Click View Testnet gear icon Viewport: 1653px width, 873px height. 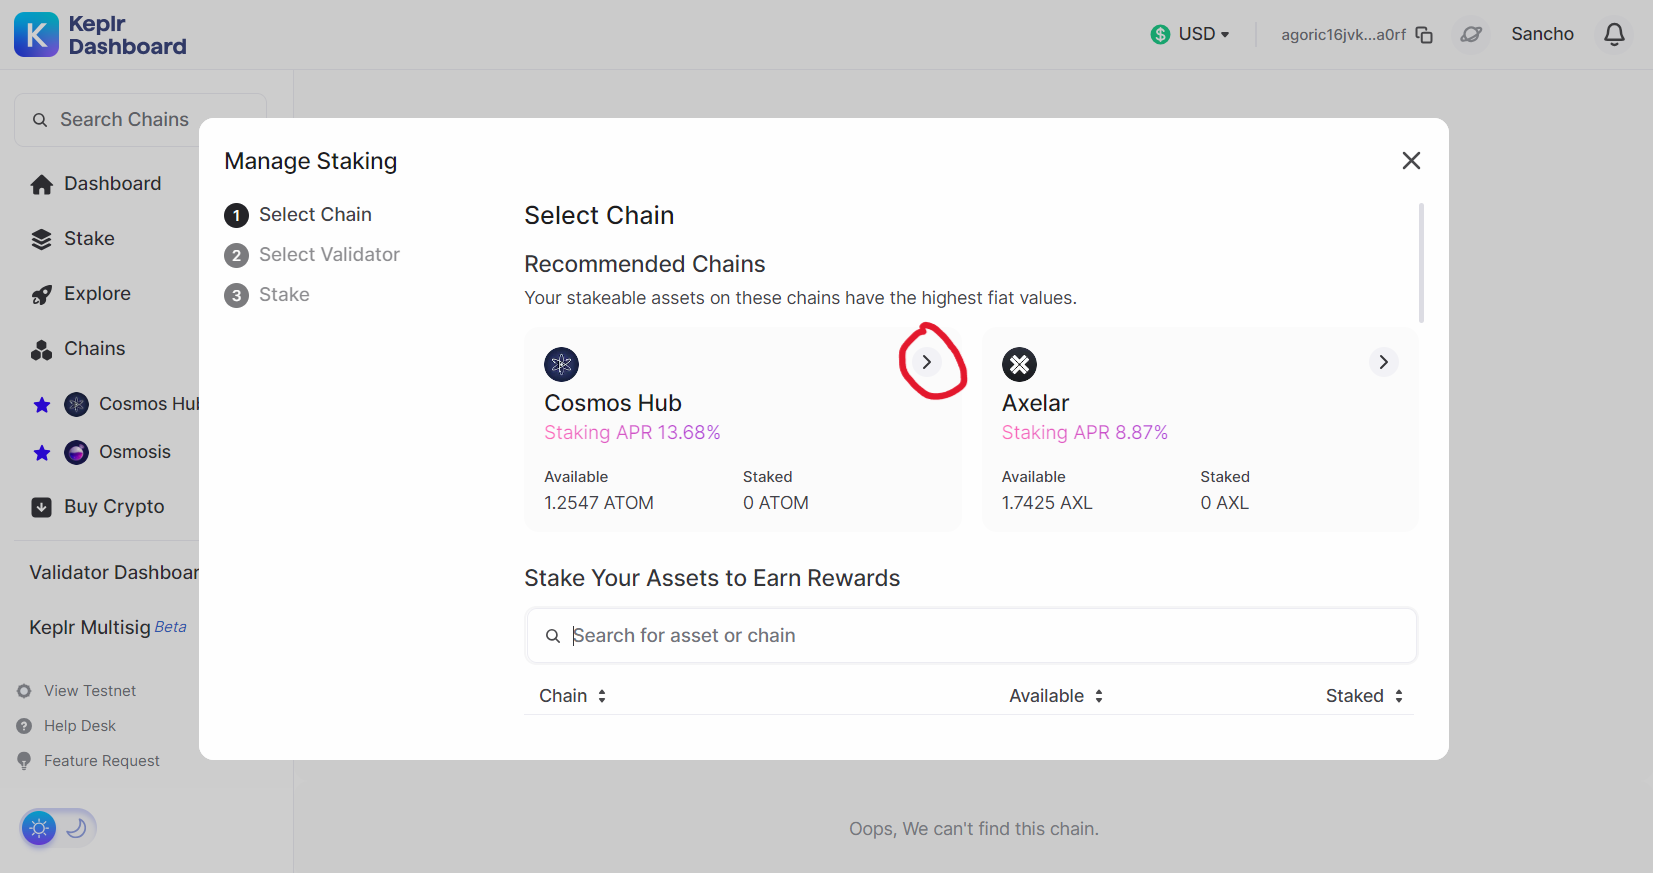pos(24,691)
